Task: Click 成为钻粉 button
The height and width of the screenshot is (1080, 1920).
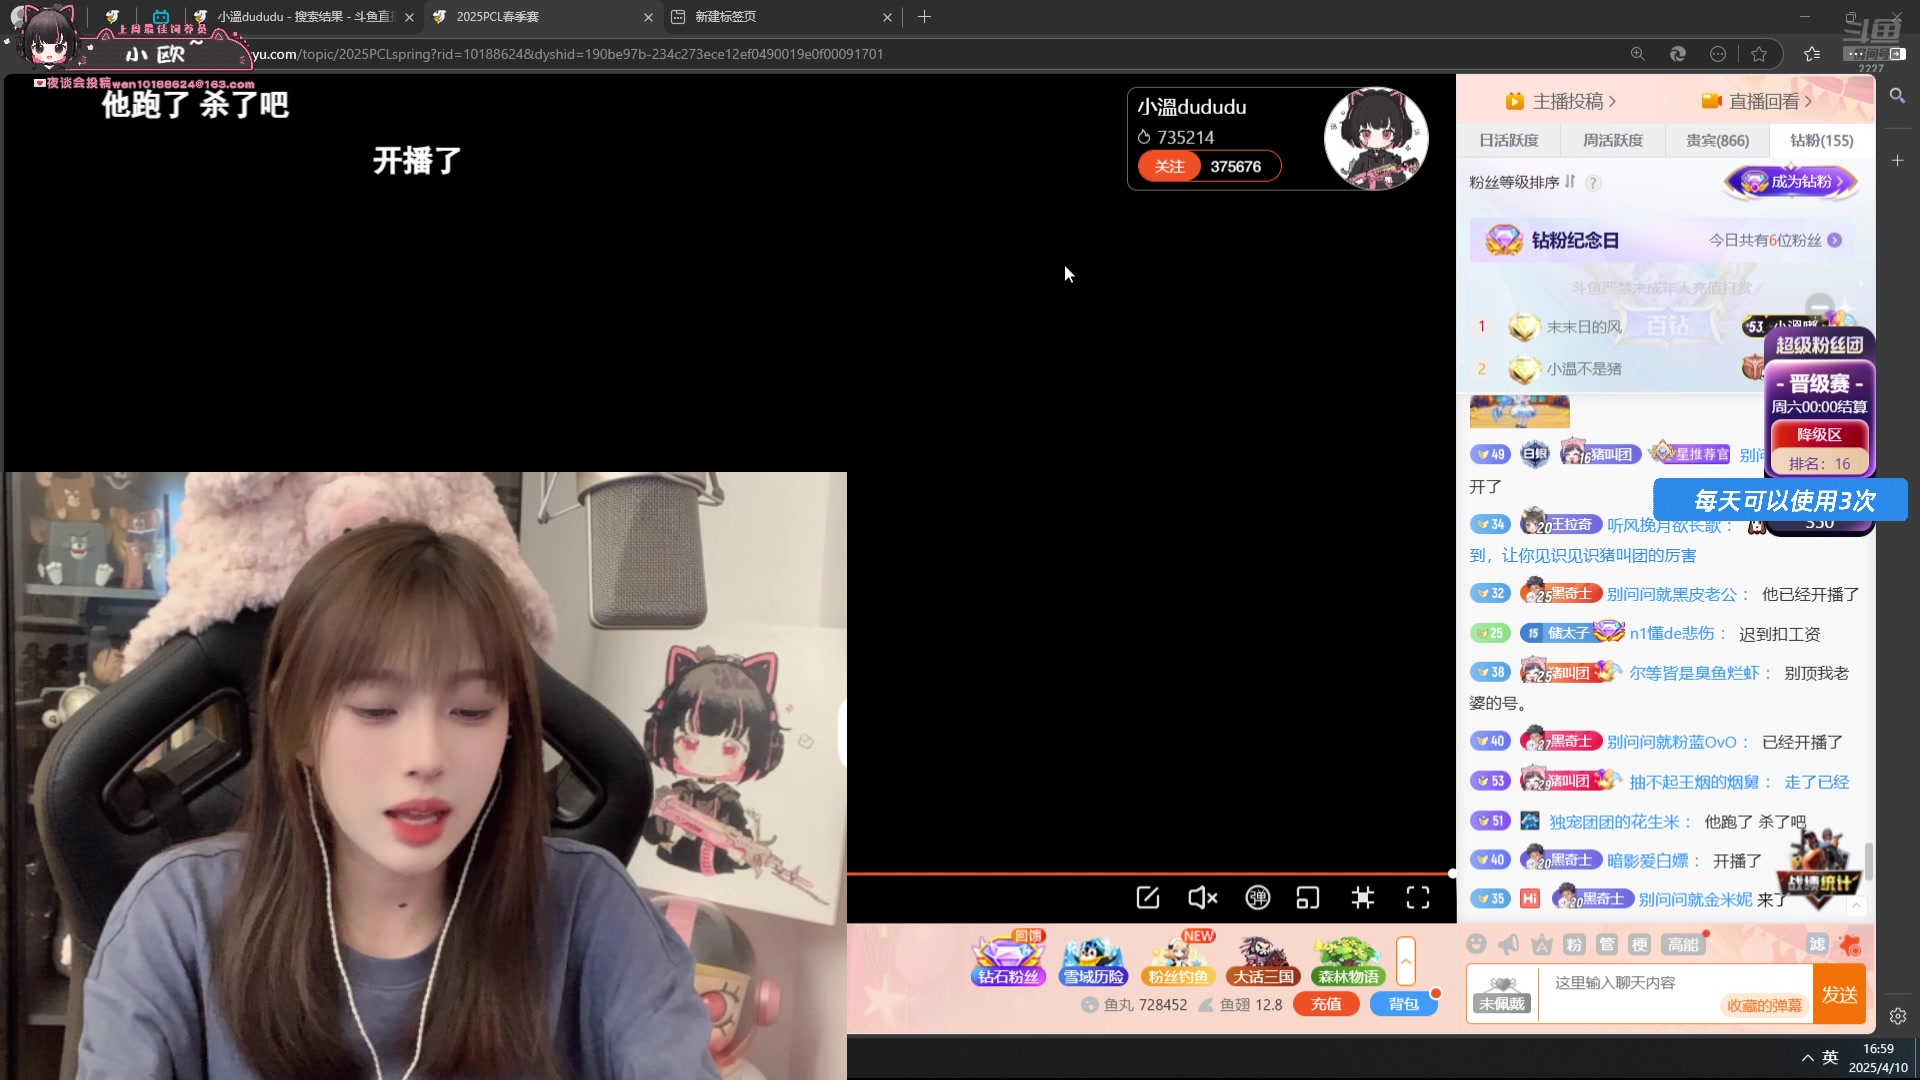Action: pyautogui.click(x=1790, y=181)
